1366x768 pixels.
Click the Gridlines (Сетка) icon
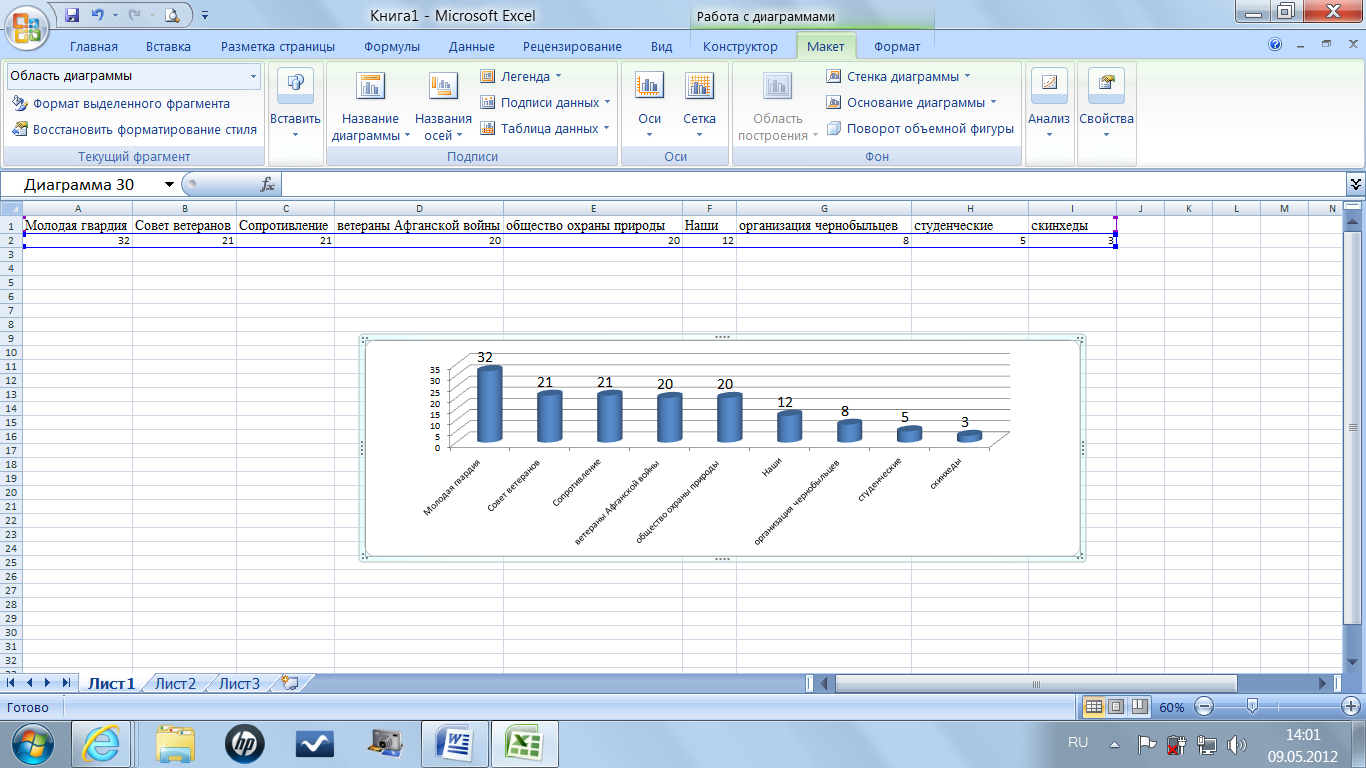pos(699,87)
